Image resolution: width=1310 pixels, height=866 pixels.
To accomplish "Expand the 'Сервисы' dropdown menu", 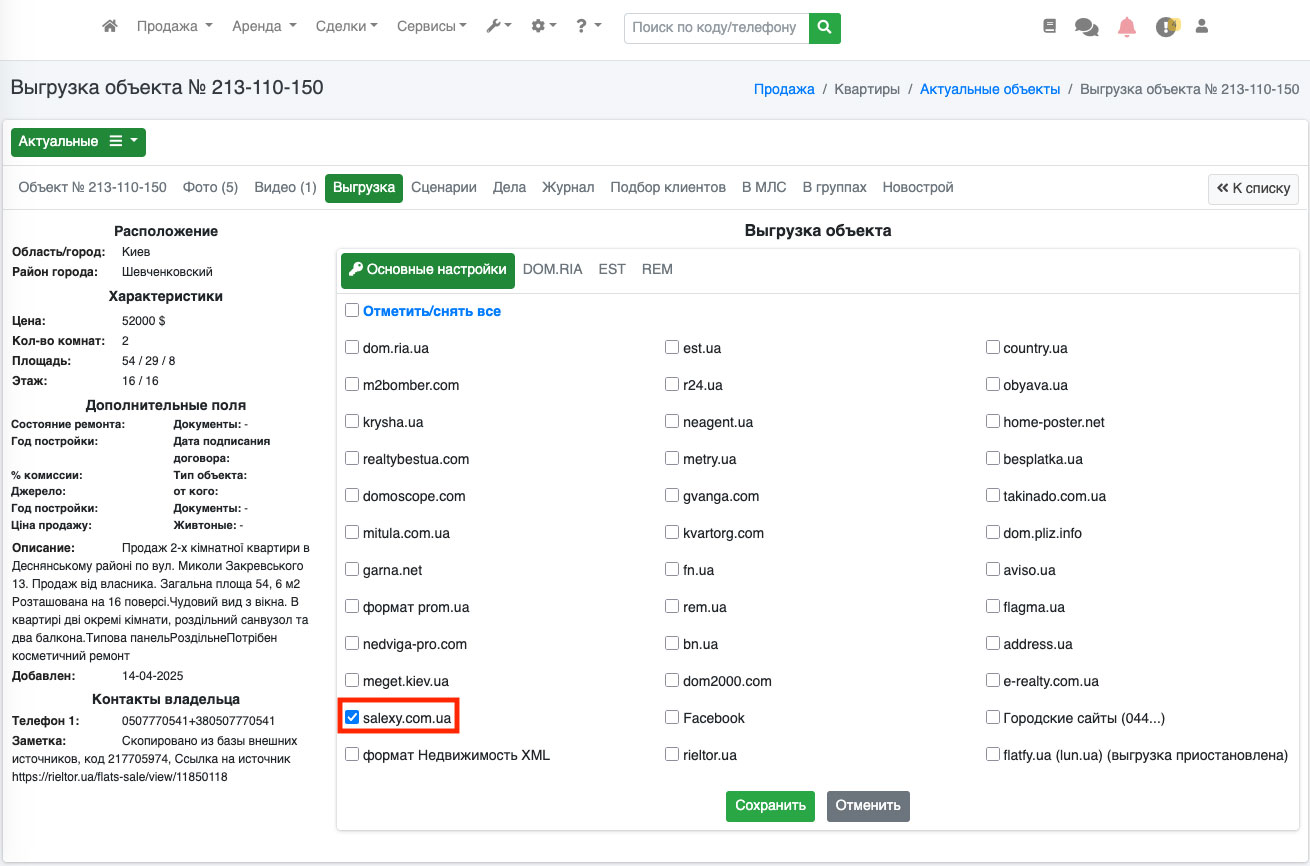I will coord(431,27).
